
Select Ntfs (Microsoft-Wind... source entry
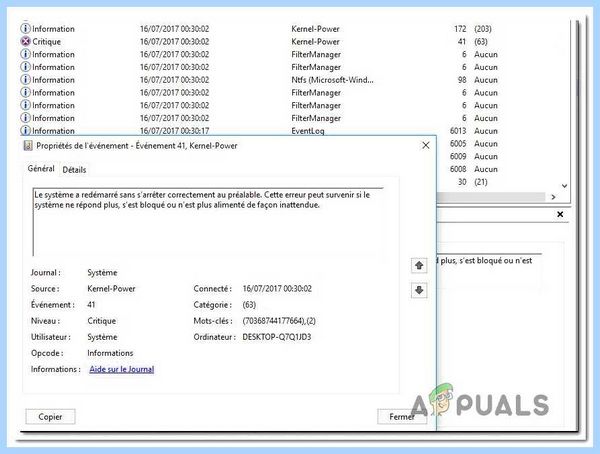[x=332, y=80]
